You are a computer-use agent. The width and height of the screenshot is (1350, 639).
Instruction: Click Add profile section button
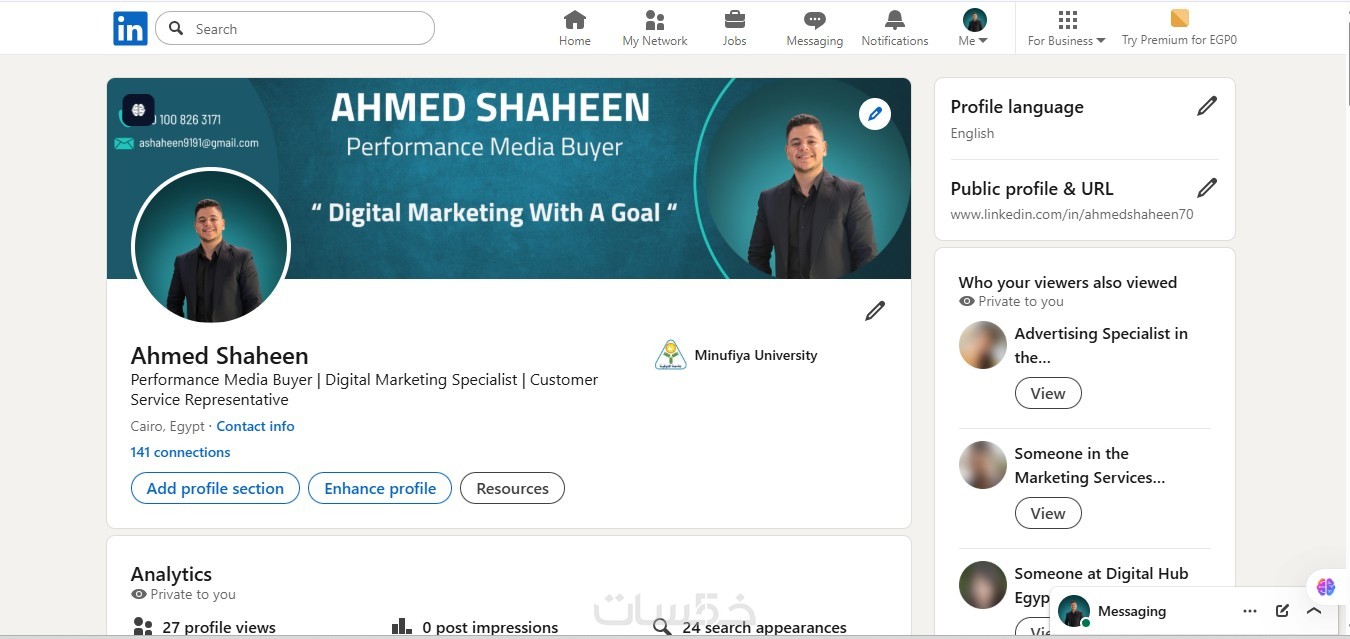coord(215,488)
